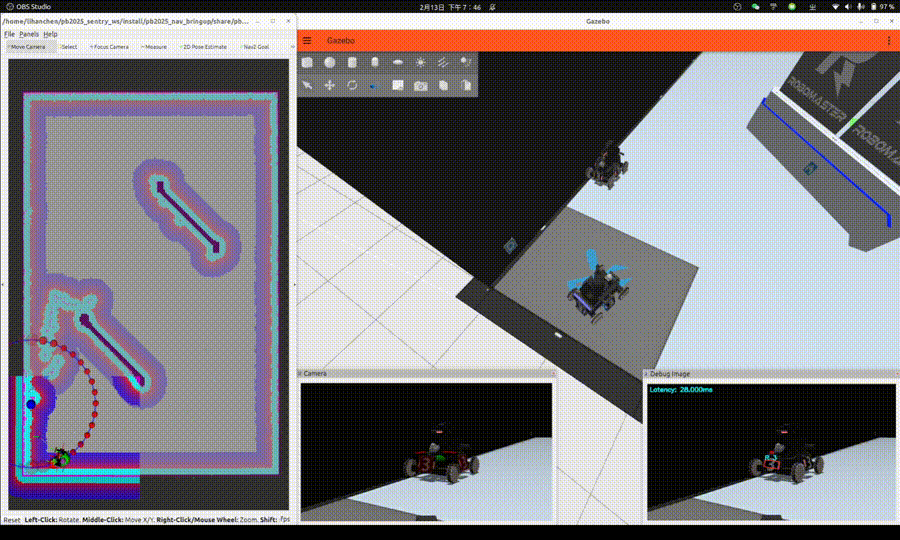Click the Debug Image panel title bar
Screen dimensions: 900x540
(x=771, y=374)
